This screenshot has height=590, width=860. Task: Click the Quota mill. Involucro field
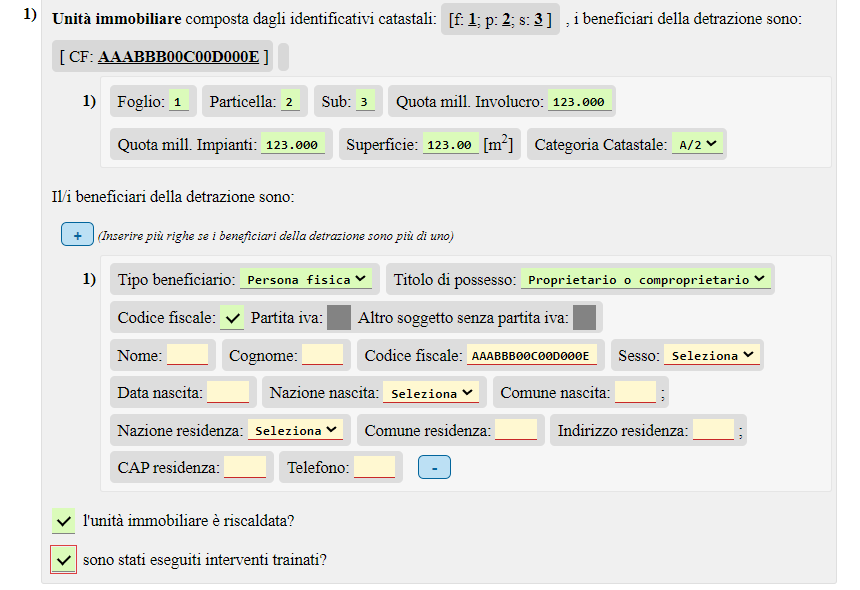(x=579, y=102)
